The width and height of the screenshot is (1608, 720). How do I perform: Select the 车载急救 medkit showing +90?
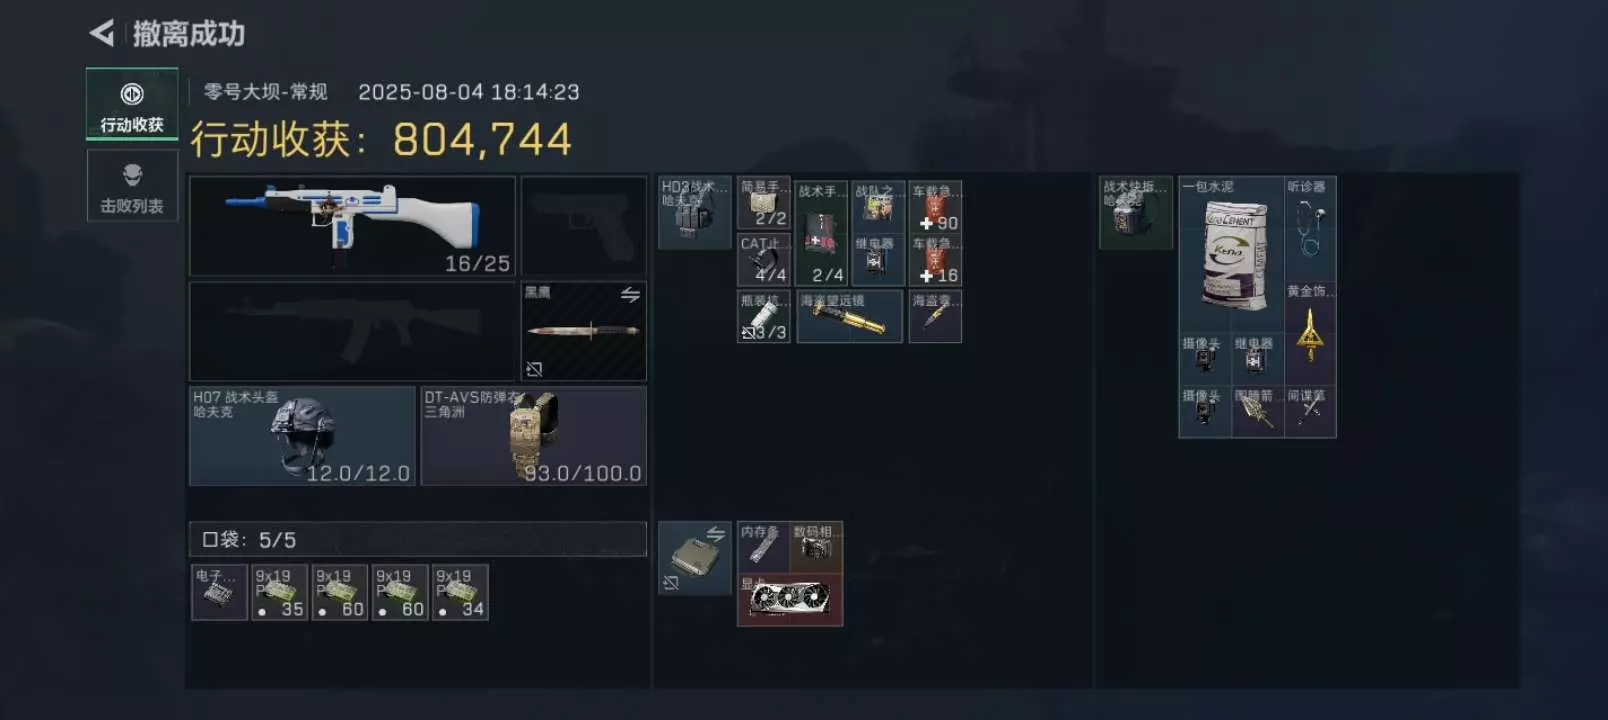click(x=936, y=207)
